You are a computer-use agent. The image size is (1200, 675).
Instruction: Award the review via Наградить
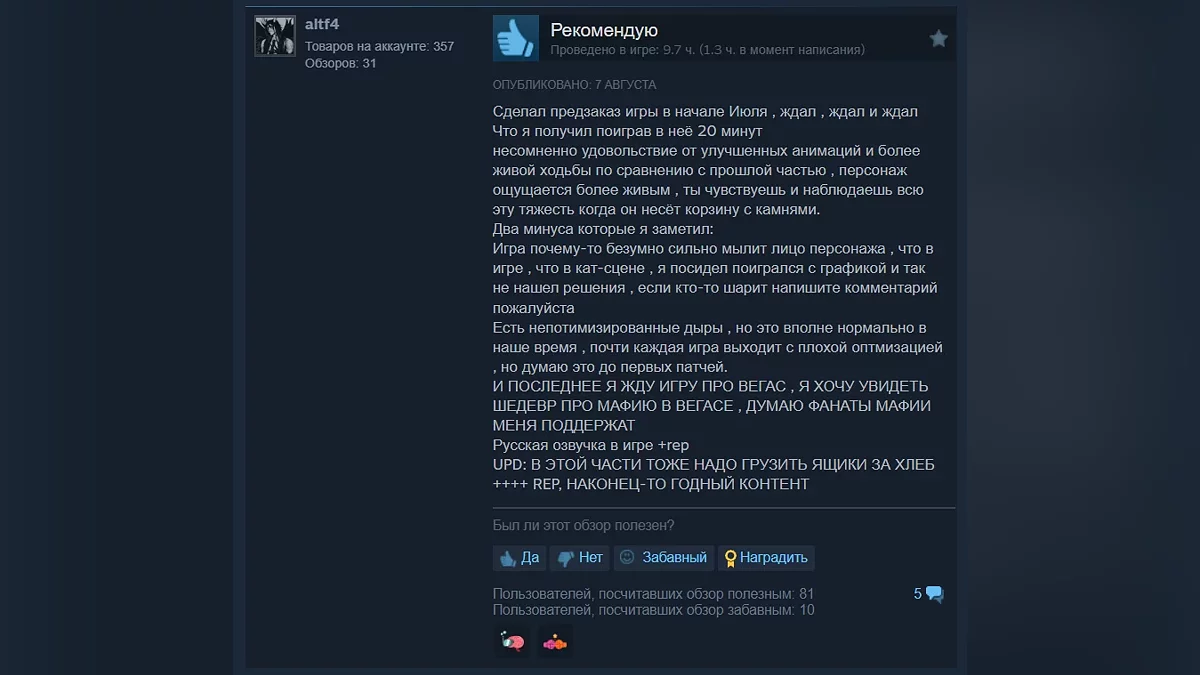766,558
